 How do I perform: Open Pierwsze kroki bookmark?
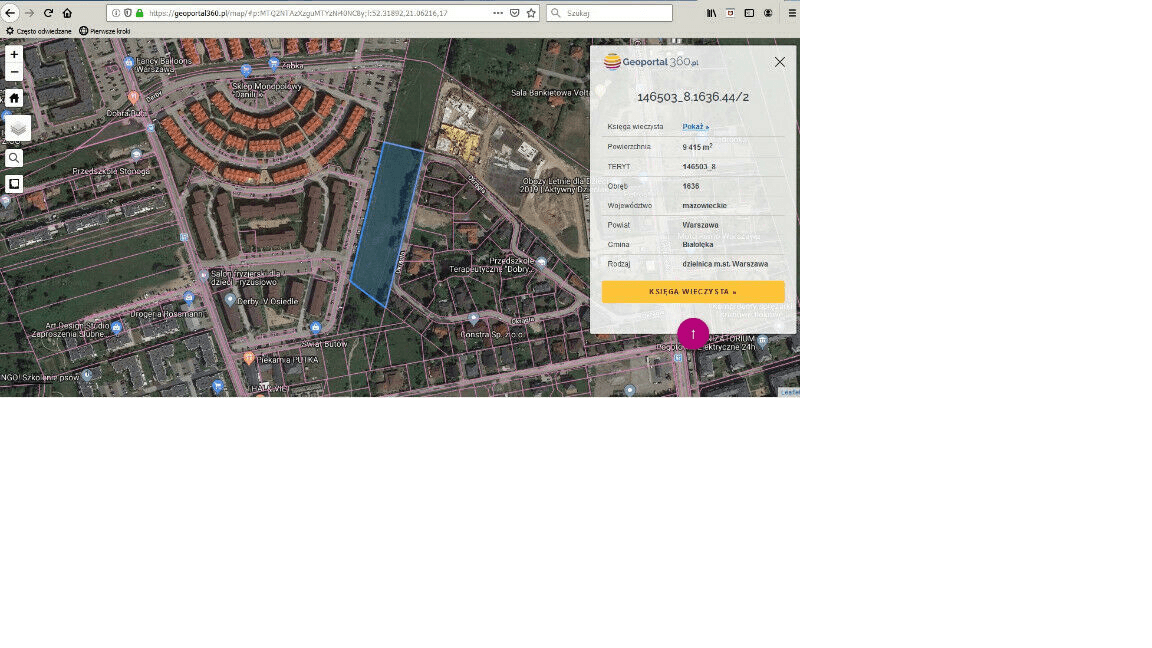coord(104,31)
